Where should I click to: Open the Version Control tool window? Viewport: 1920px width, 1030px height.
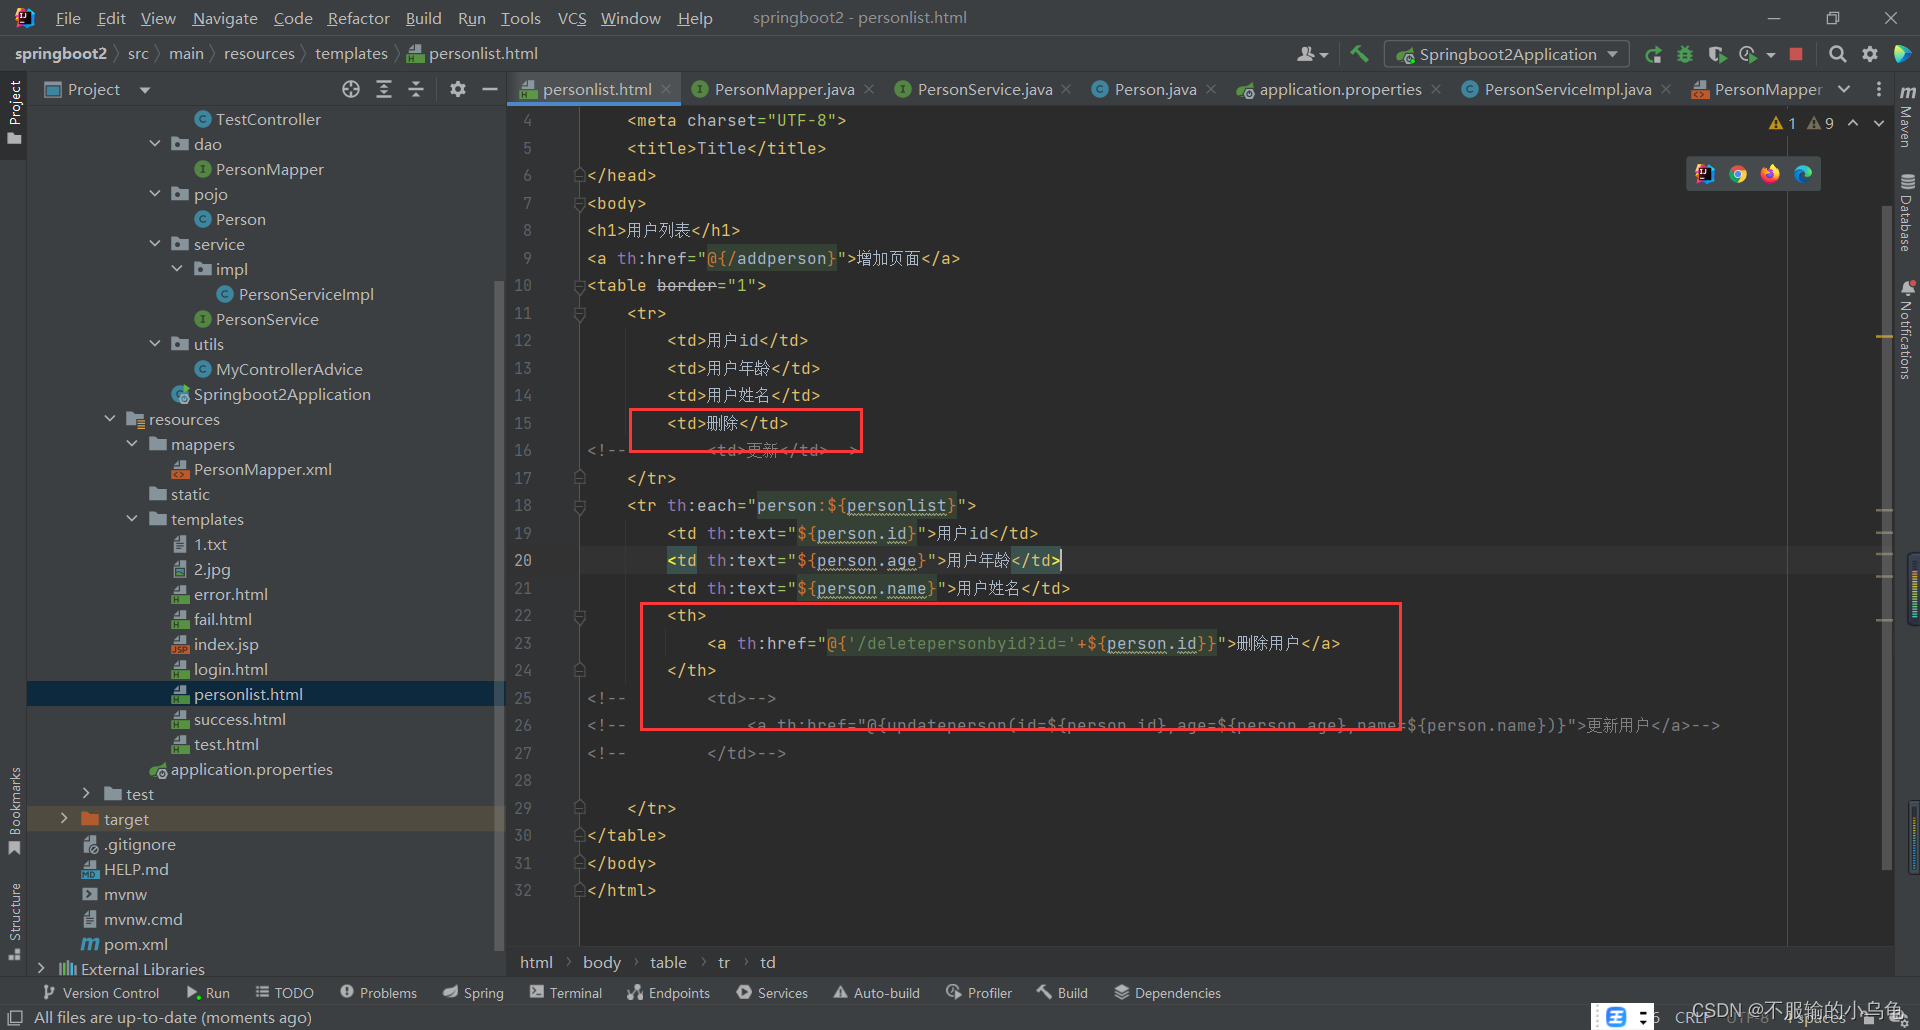[x=101, y=993]
